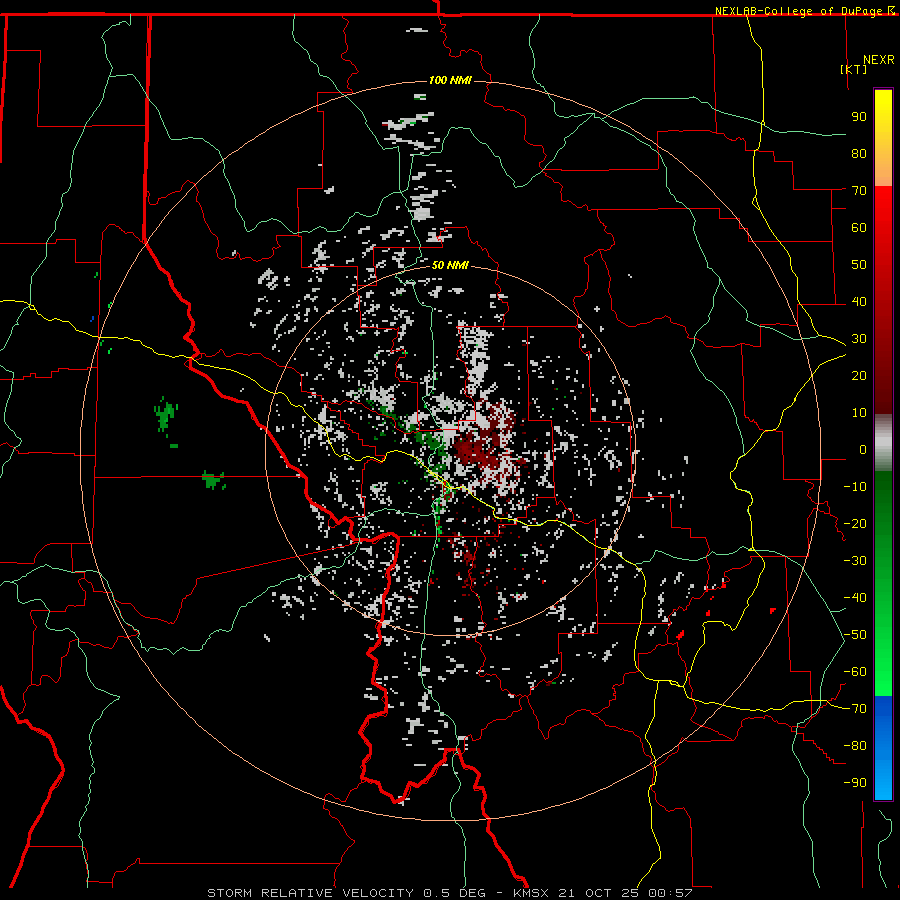
Task: Click the 0 knot scale label
Action: (x=863, y=449)
